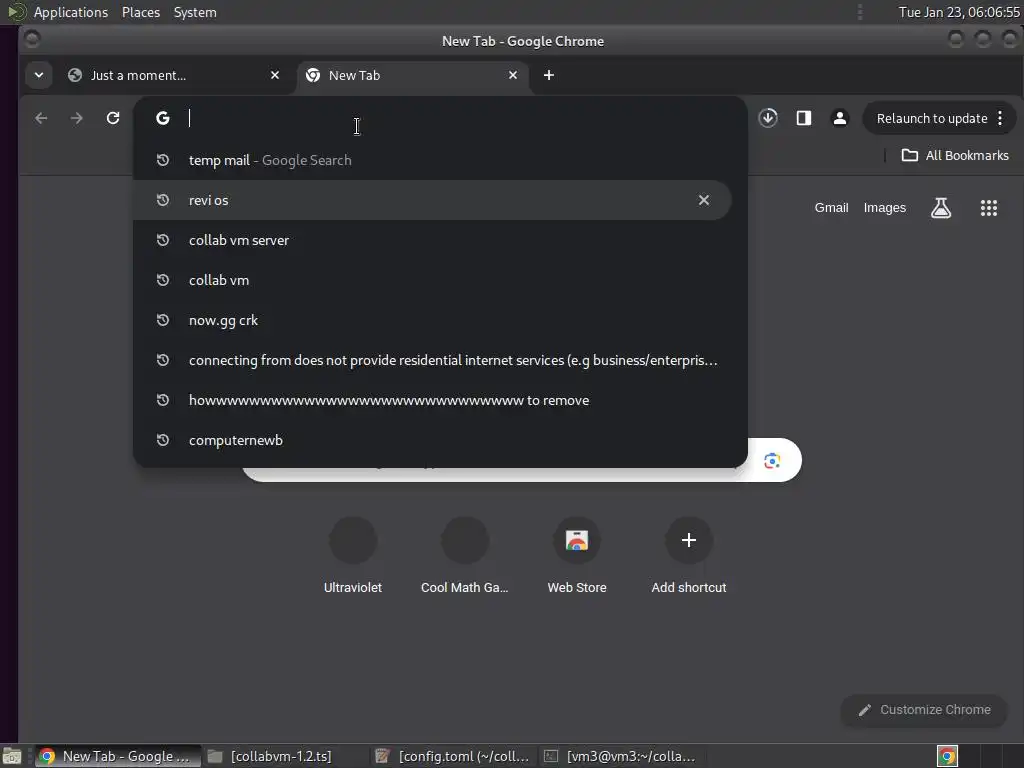
Task: Open a new tab with the plus button
Action: coord(549,75)
